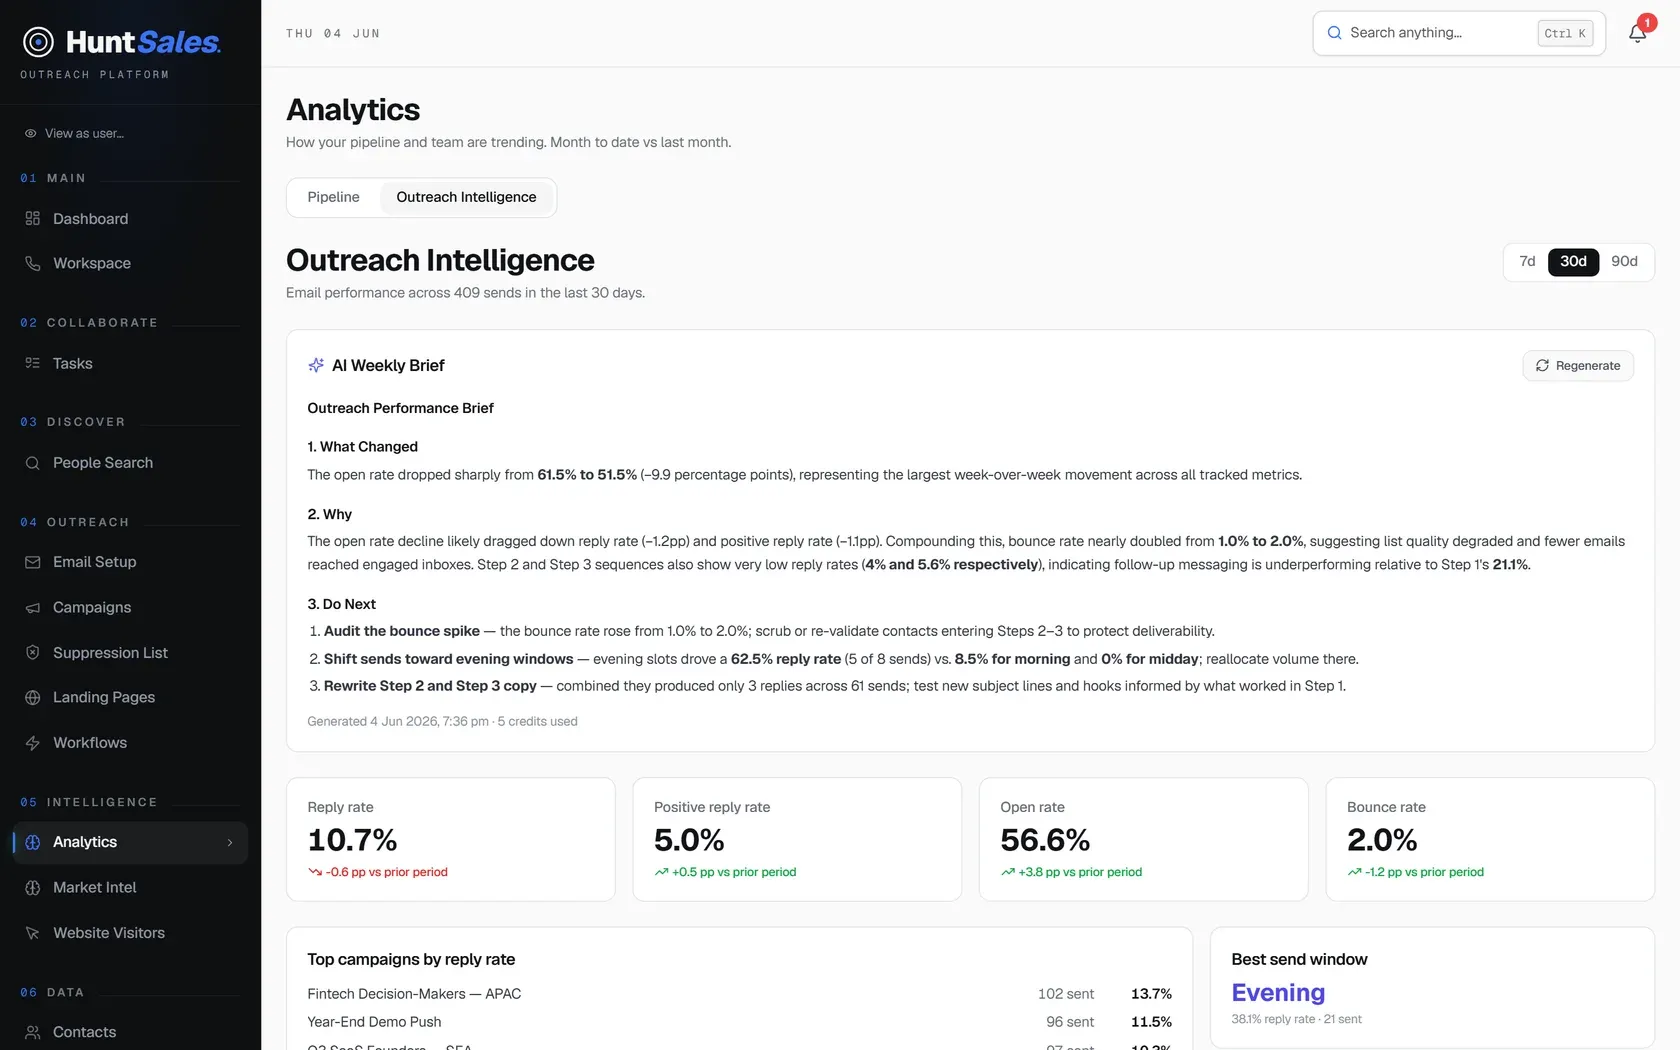
Task: Click the 5.0% positive reply rate value
Action: pyautogui.click(x=689, y=839)
